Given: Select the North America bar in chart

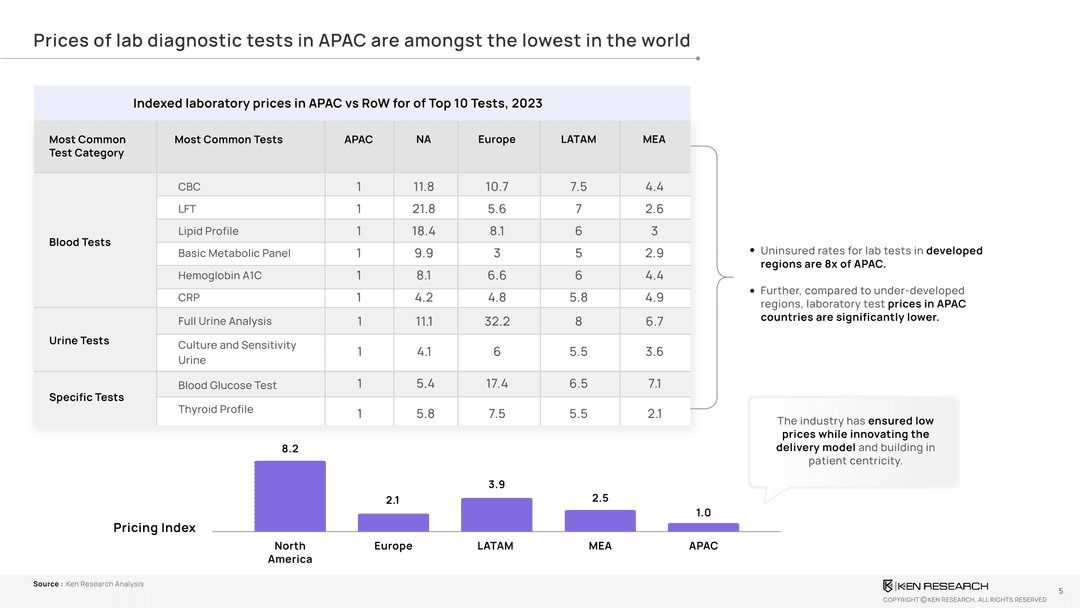Looking at the screenshot, I should click(290, 496).
